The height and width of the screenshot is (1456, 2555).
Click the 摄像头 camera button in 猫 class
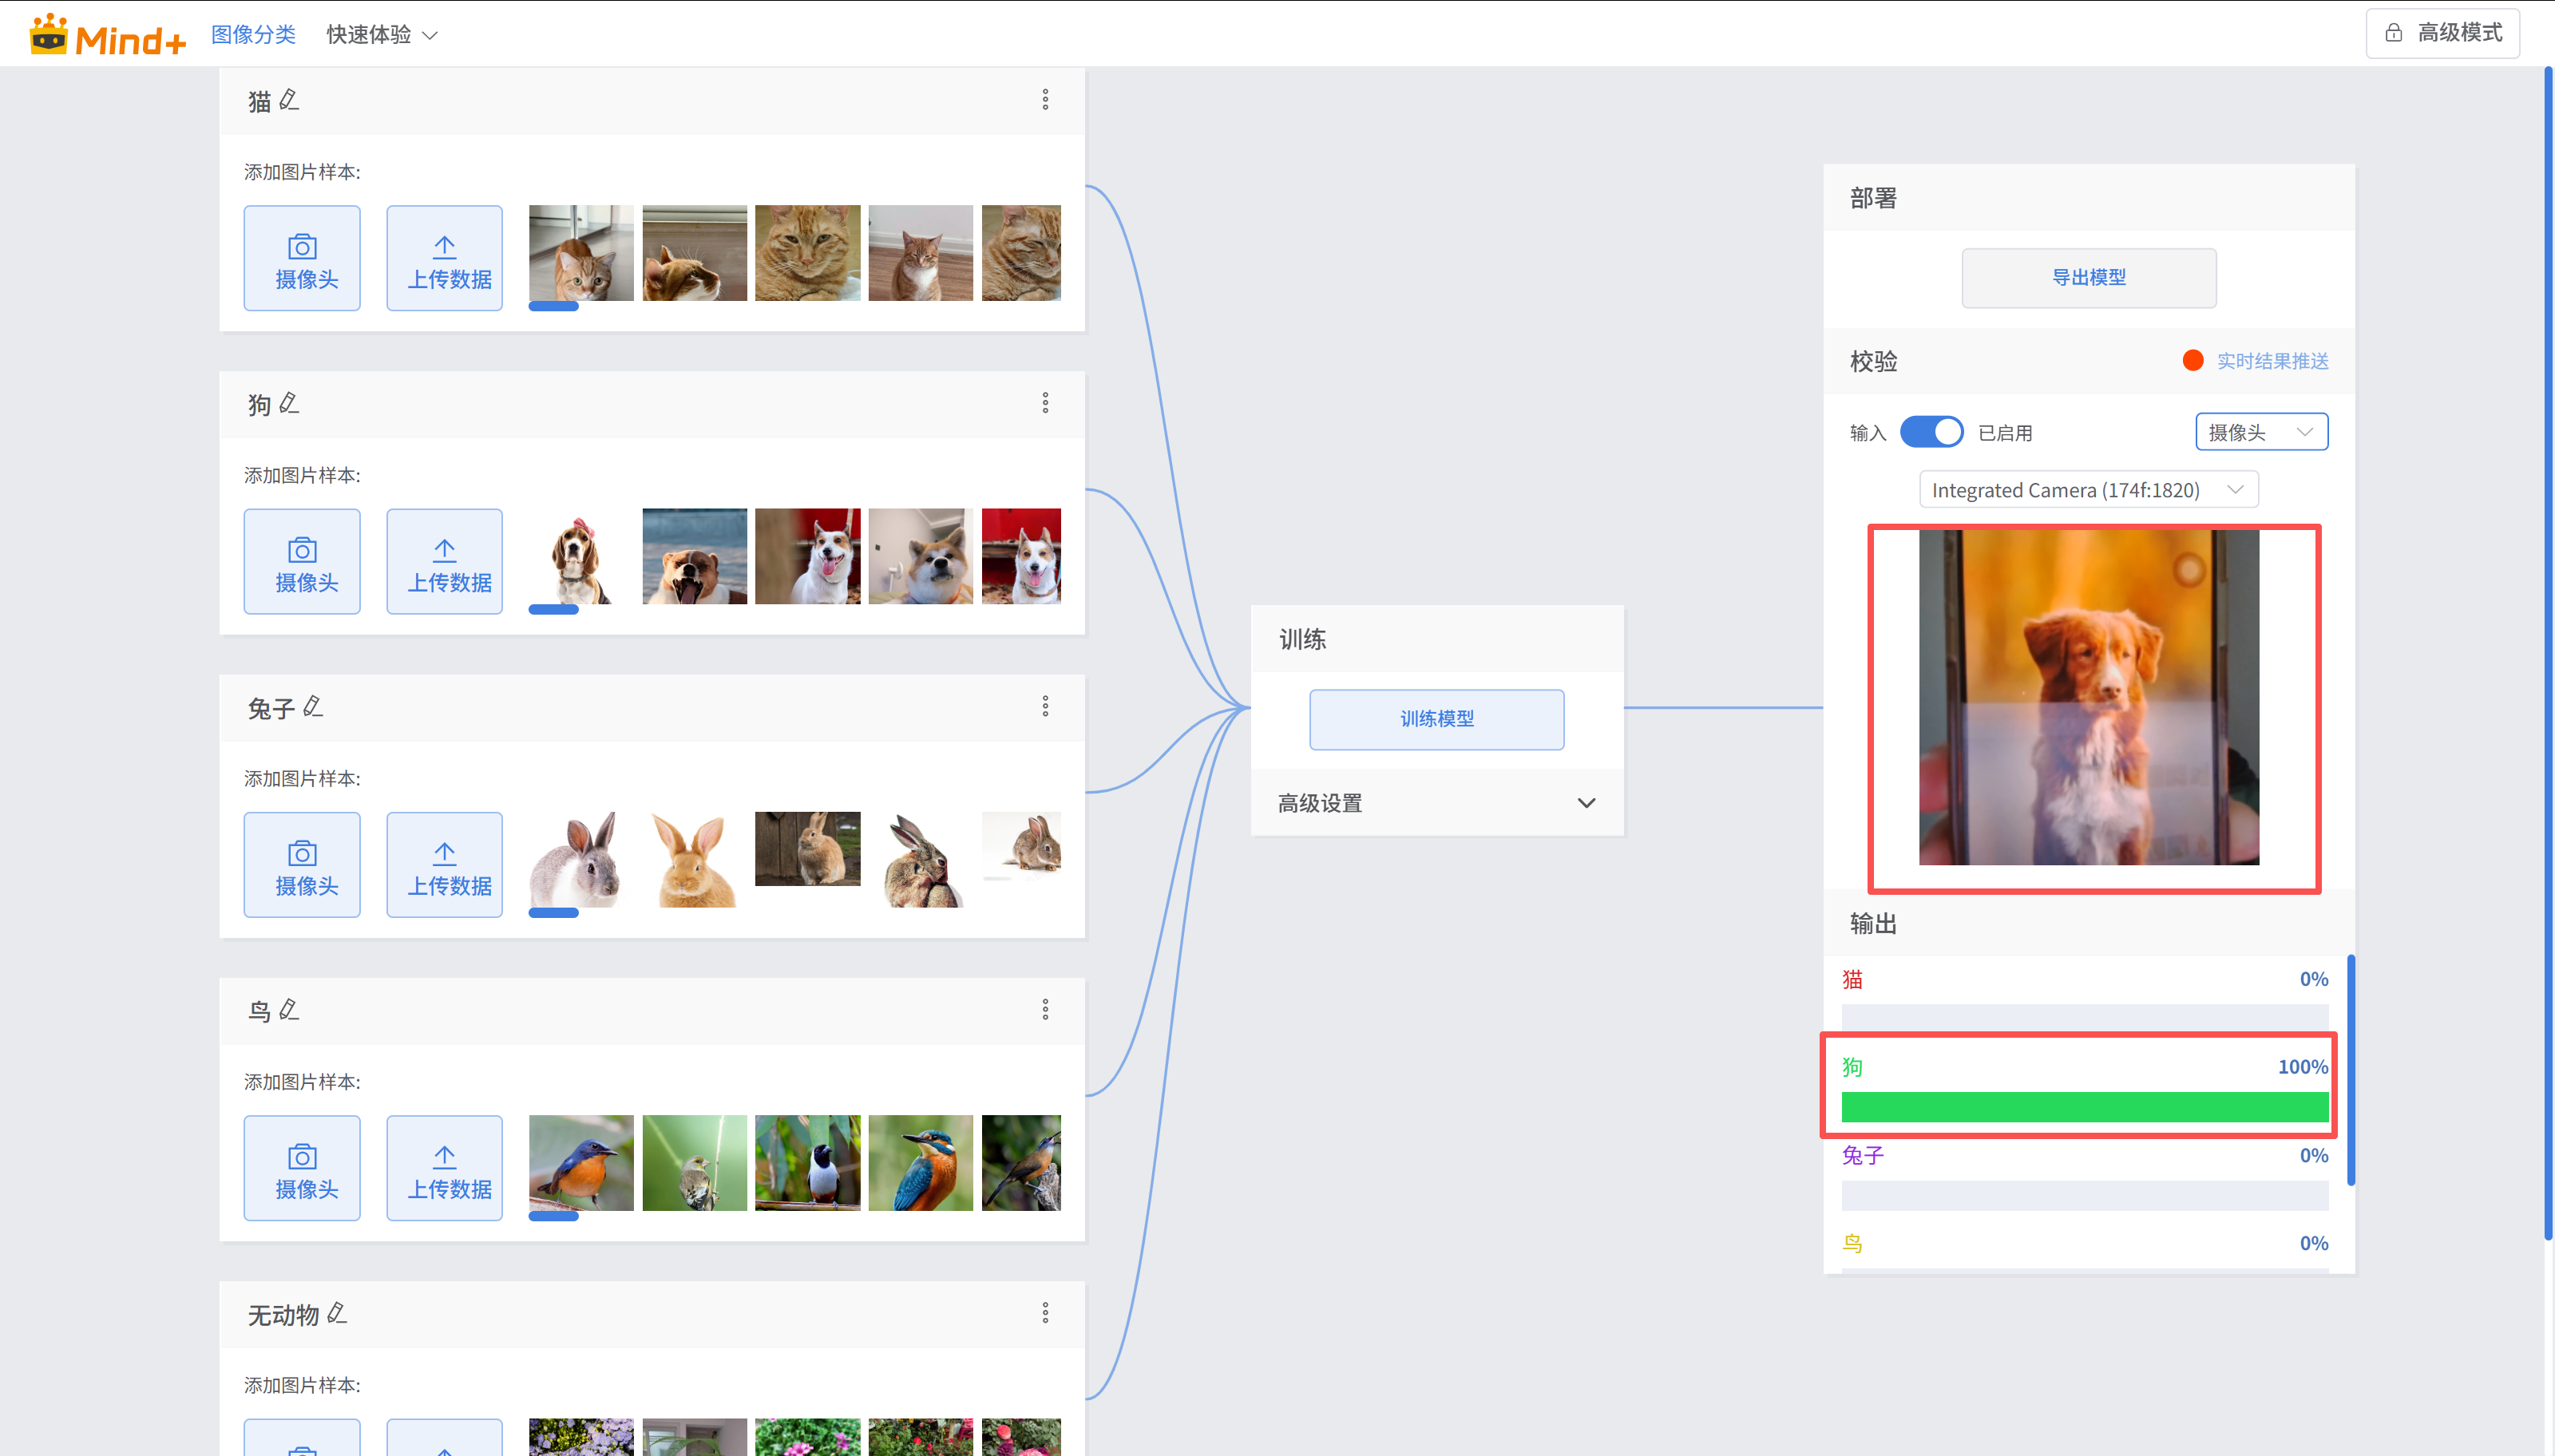click(302, 258)
